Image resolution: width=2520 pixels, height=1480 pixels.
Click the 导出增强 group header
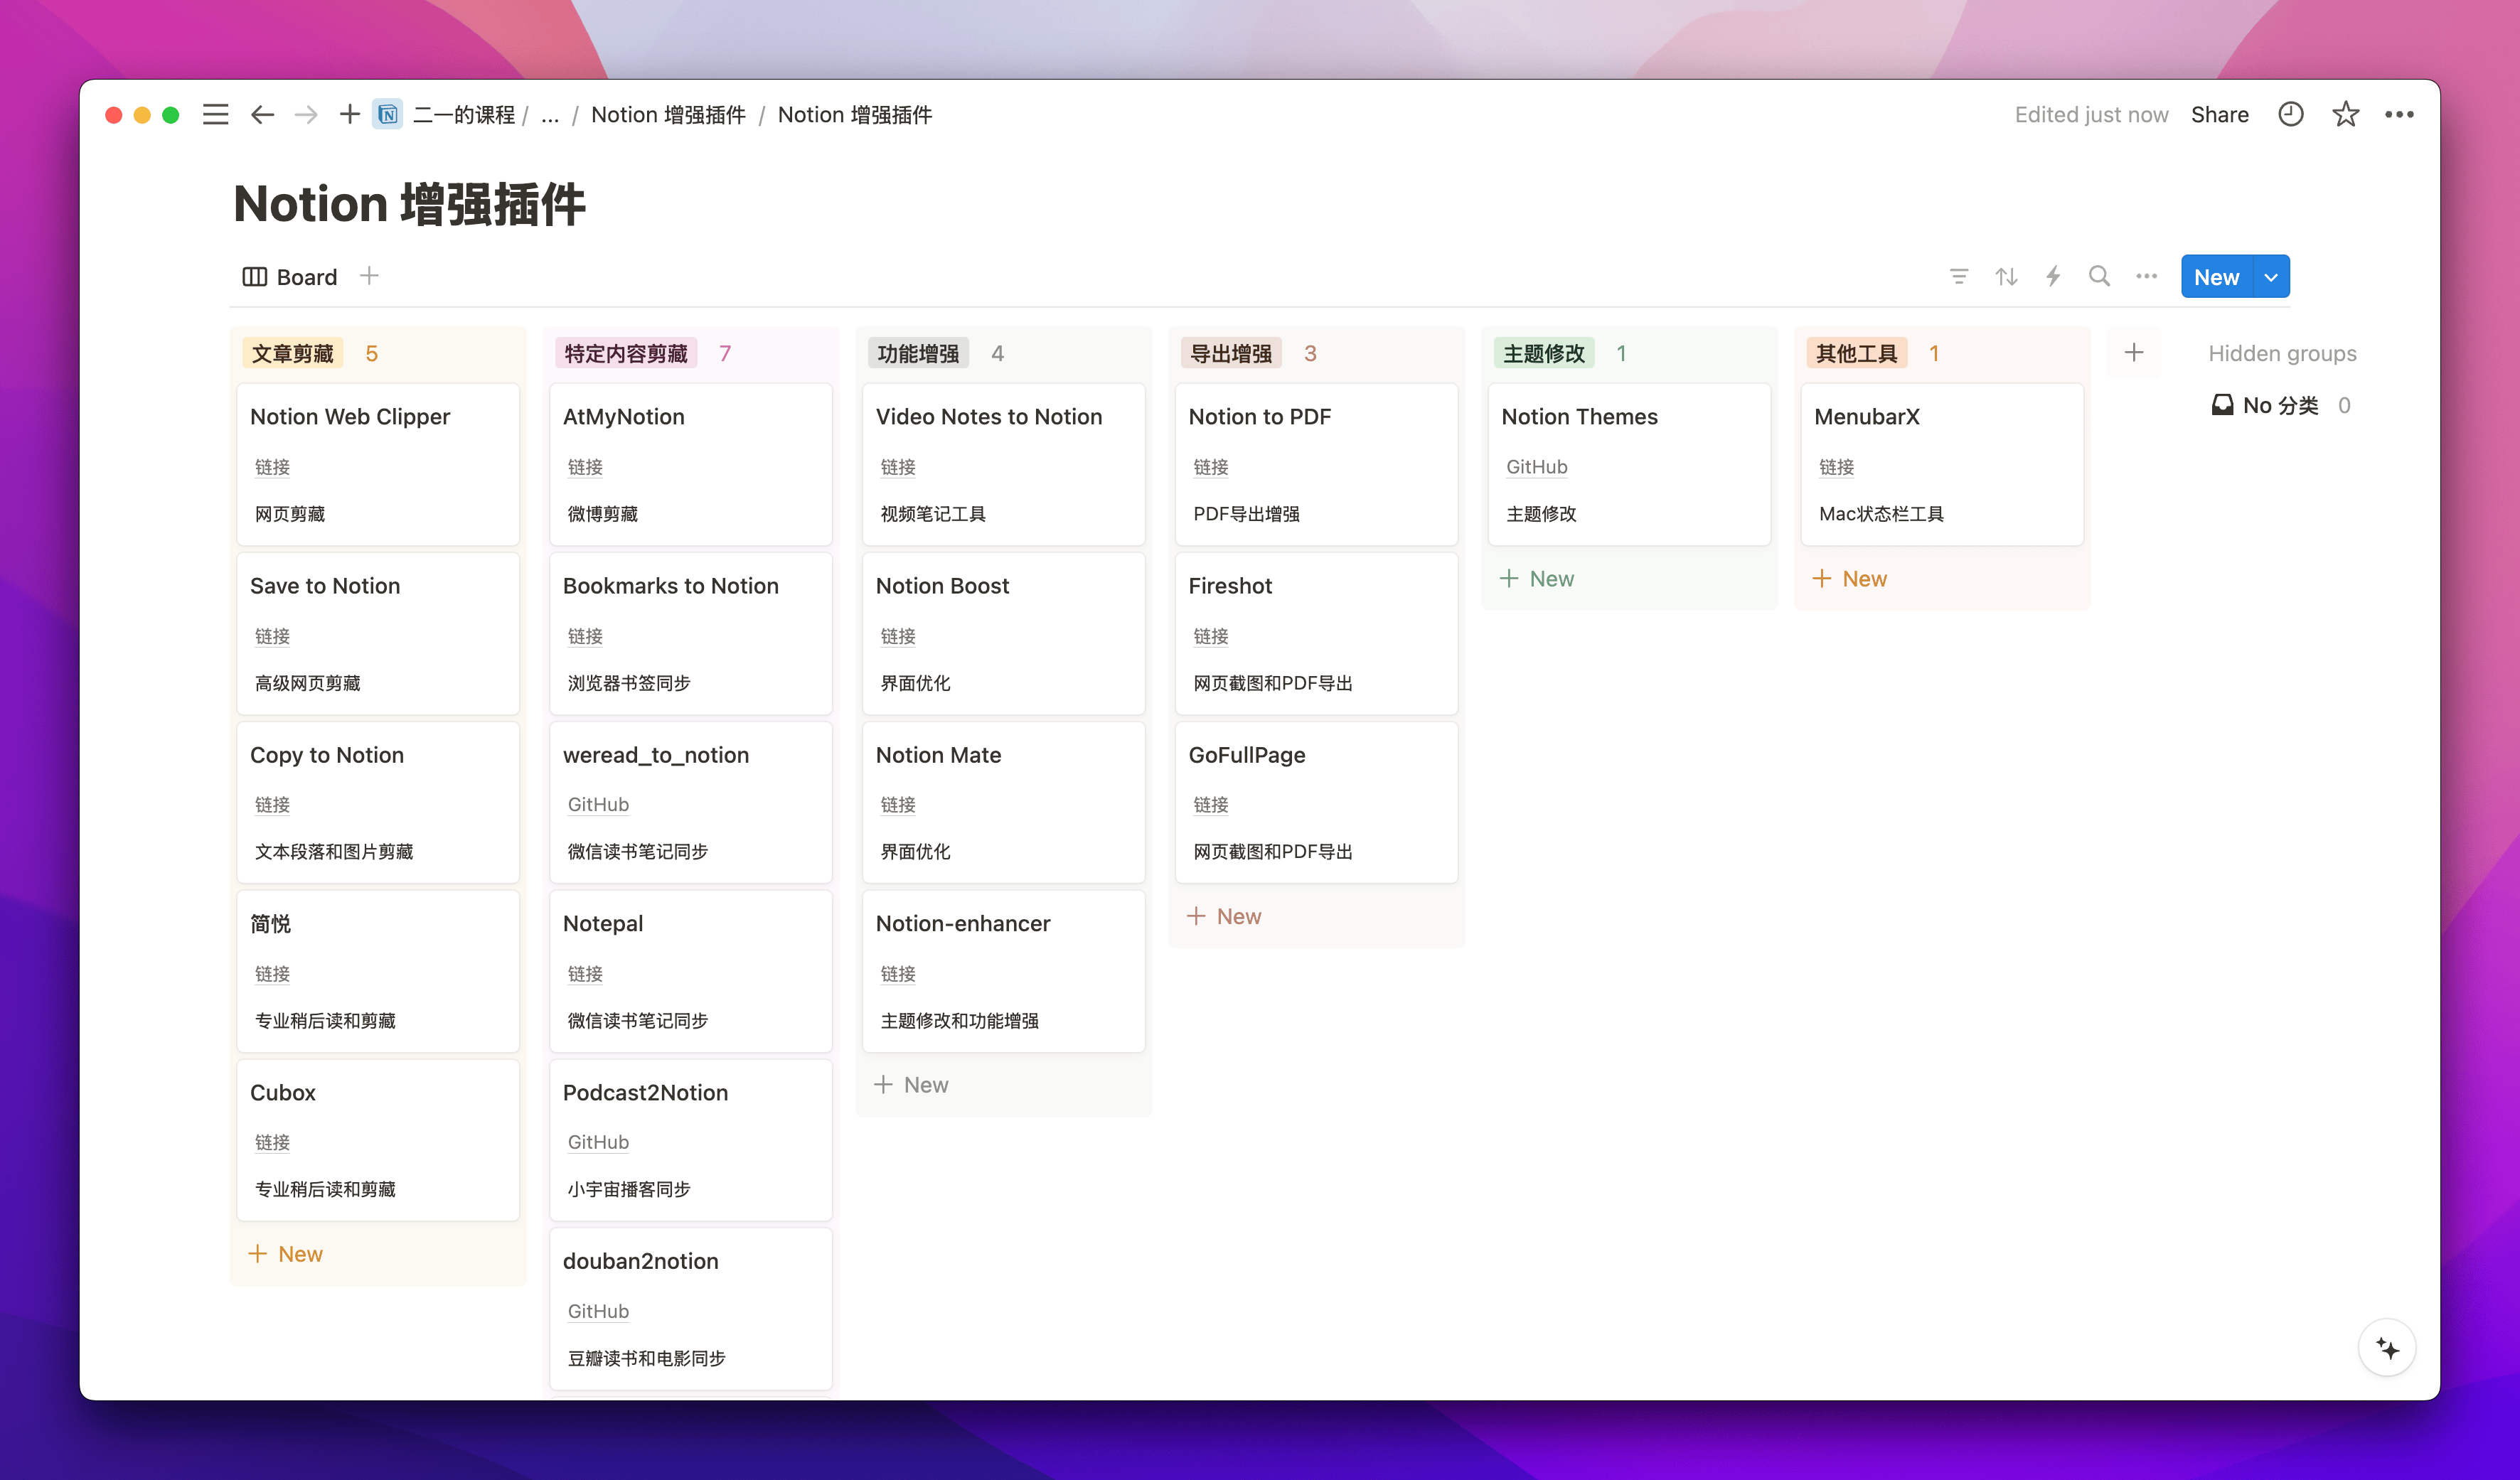pos(1231,354)
